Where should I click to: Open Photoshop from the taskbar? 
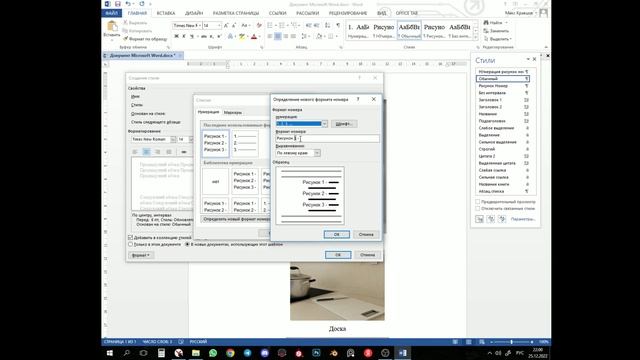tap(316, 353)
